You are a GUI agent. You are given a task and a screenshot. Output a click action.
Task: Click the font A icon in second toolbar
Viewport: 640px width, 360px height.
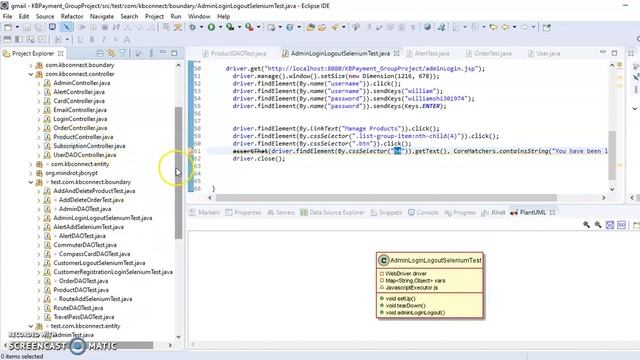tap(127, 40)
